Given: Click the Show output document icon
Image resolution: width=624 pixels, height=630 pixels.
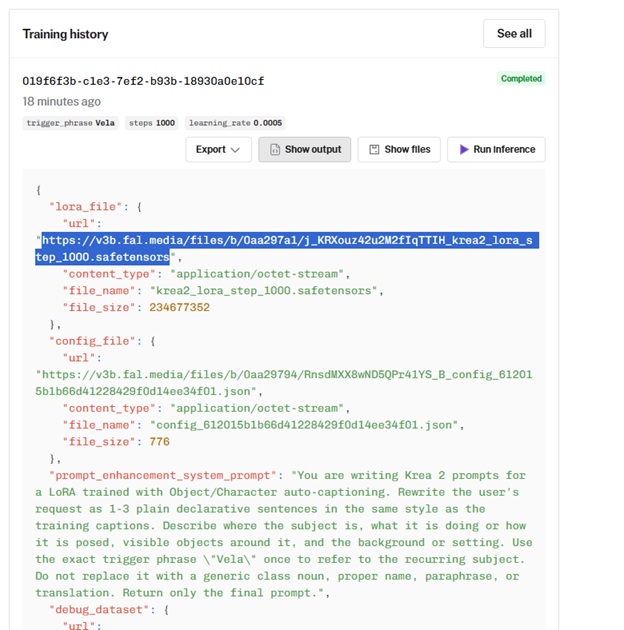Looking at the screenshot, I should pyautogui.click(x=275, y=149).
